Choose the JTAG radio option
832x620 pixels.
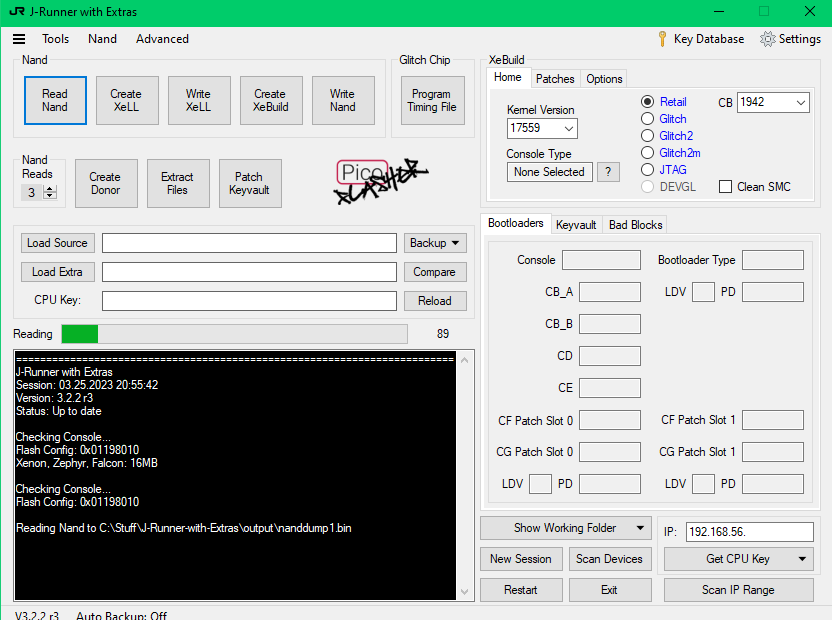click(x=647, y=170)
